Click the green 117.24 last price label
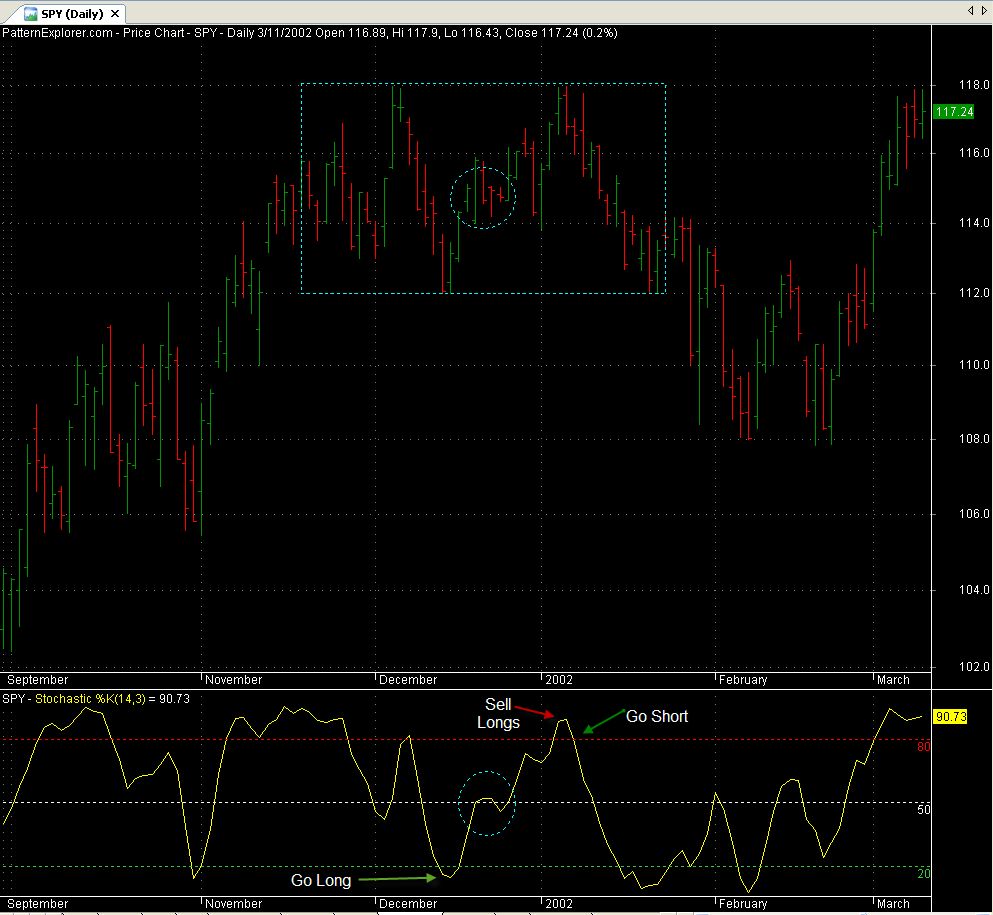The image size is (993, 915). (x=952, y=112)
